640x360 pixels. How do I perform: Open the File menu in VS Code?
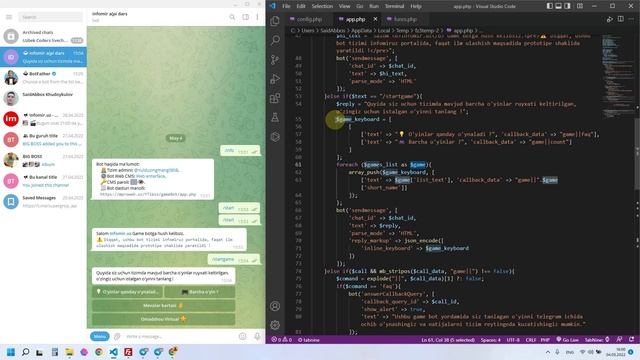(287, 6)
